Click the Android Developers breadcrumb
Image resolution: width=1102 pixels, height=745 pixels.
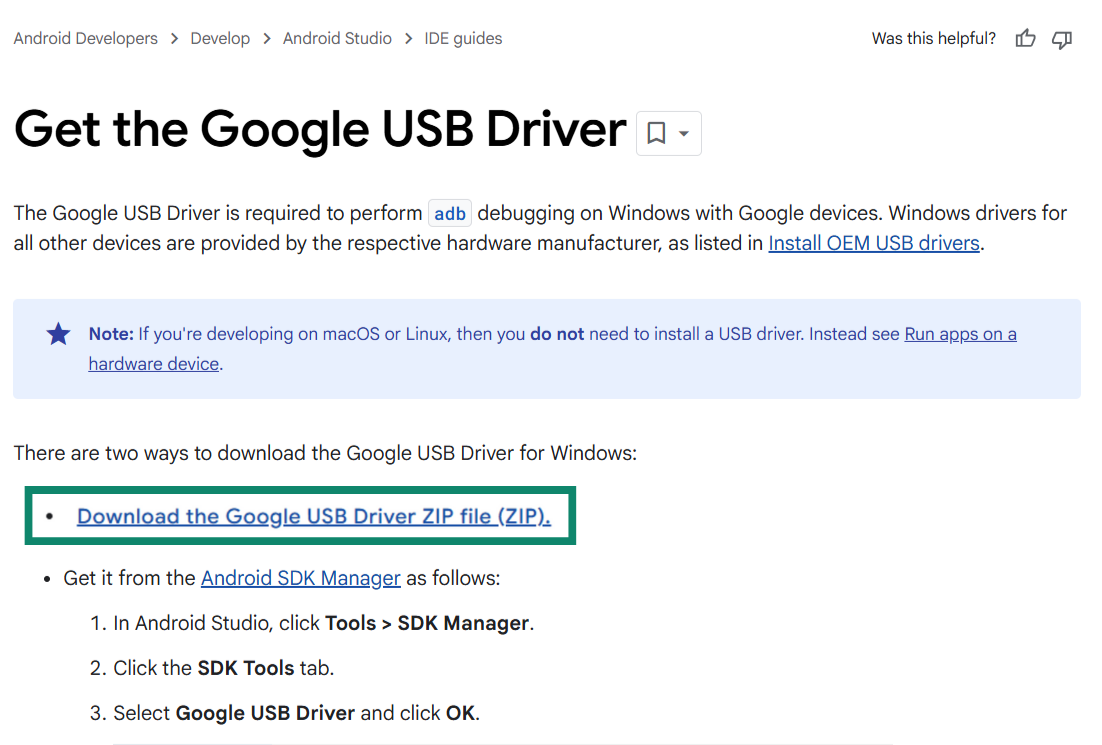pyautogui.click(x=85, y=38)
